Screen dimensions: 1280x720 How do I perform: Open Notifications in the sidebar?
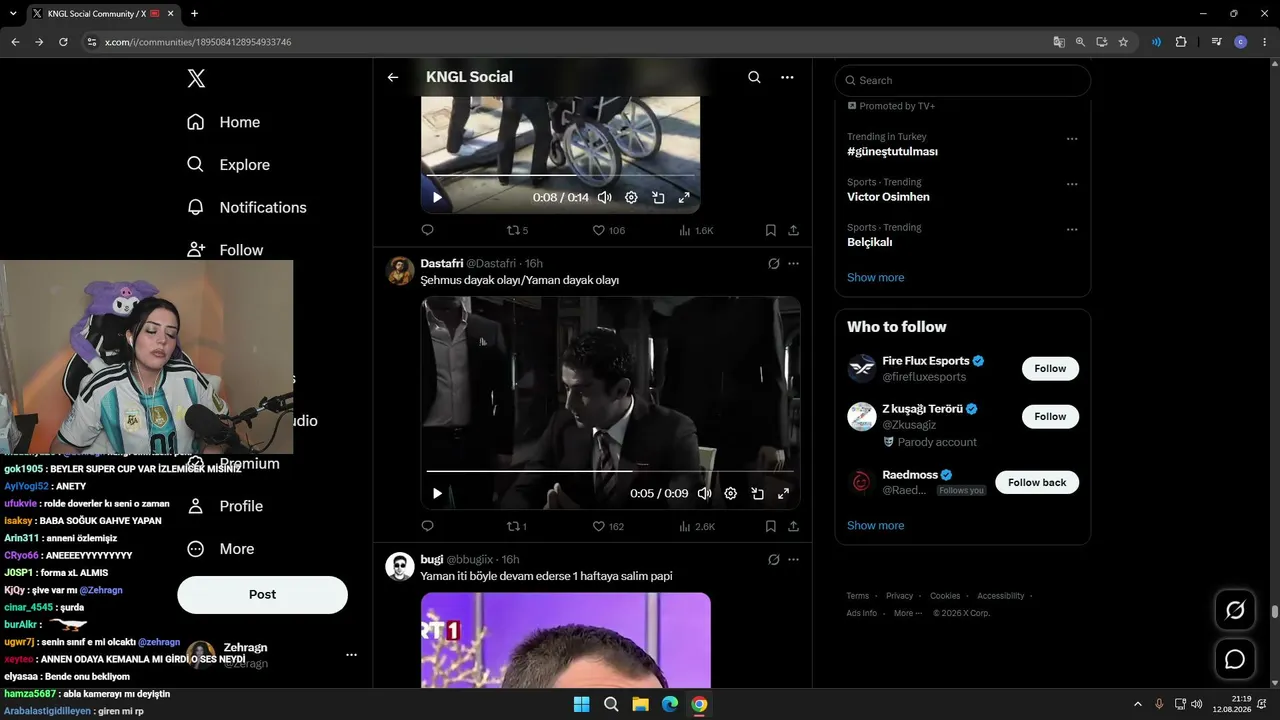(247, 207)
